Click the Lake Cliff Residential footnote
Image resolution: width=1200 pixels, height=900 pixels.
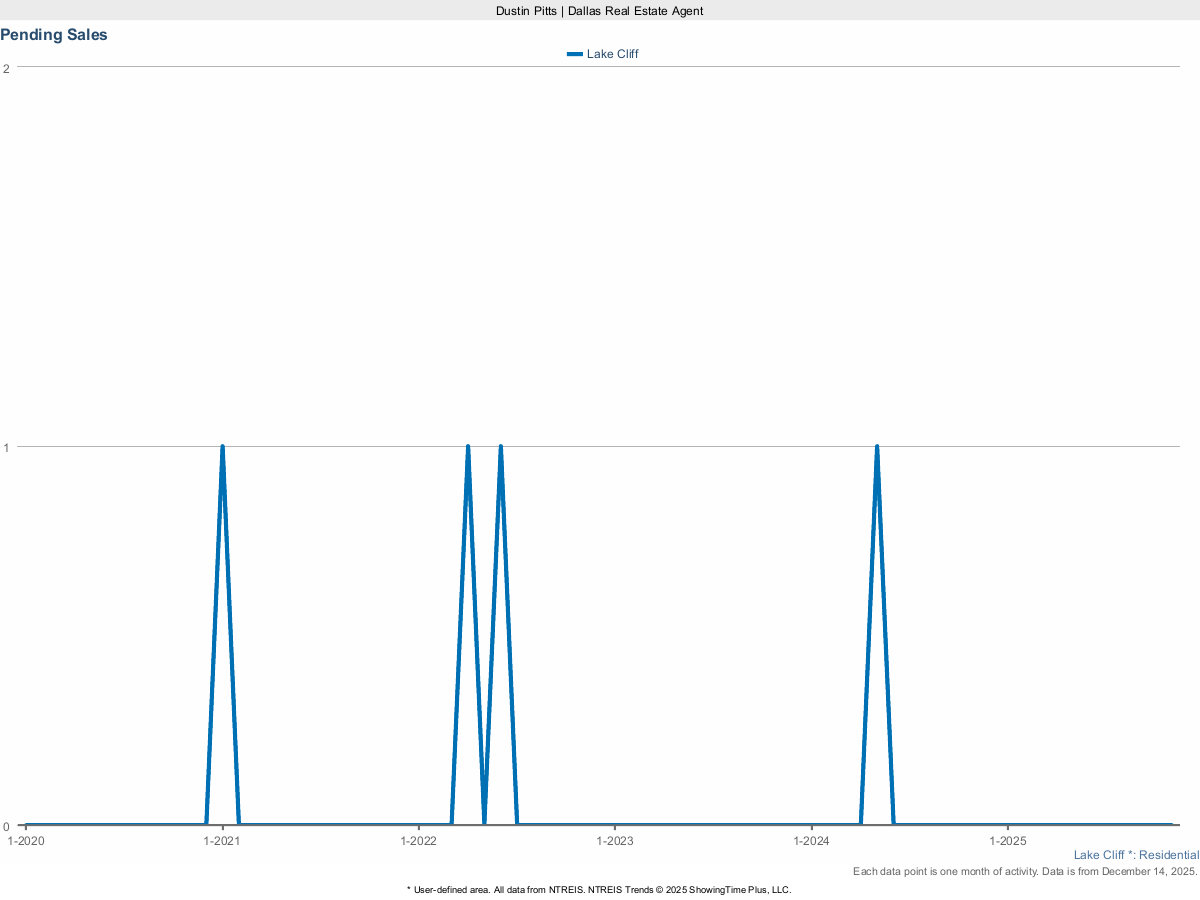click(x=1136, y=855)
